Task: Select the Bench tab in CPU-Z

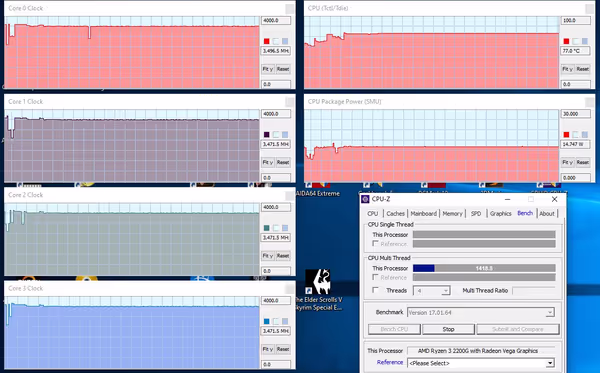Action: (525, 213)
